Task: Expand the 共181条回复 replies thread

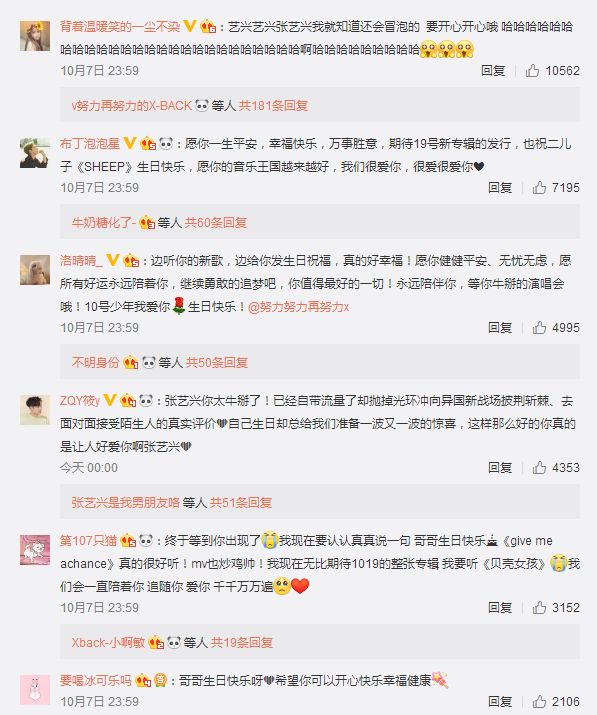Action: tap(273, 106)
